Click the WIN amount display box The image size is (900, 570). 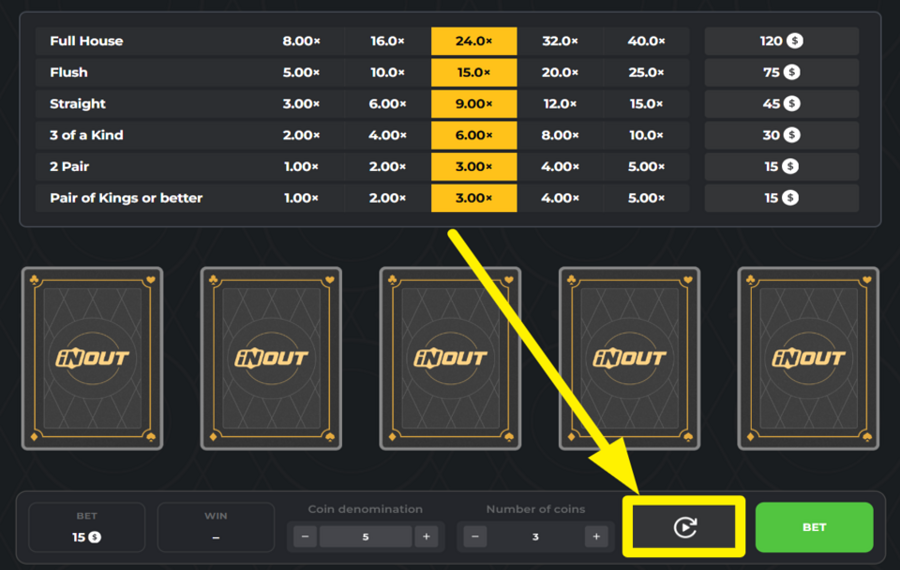(x=216, y=528)
